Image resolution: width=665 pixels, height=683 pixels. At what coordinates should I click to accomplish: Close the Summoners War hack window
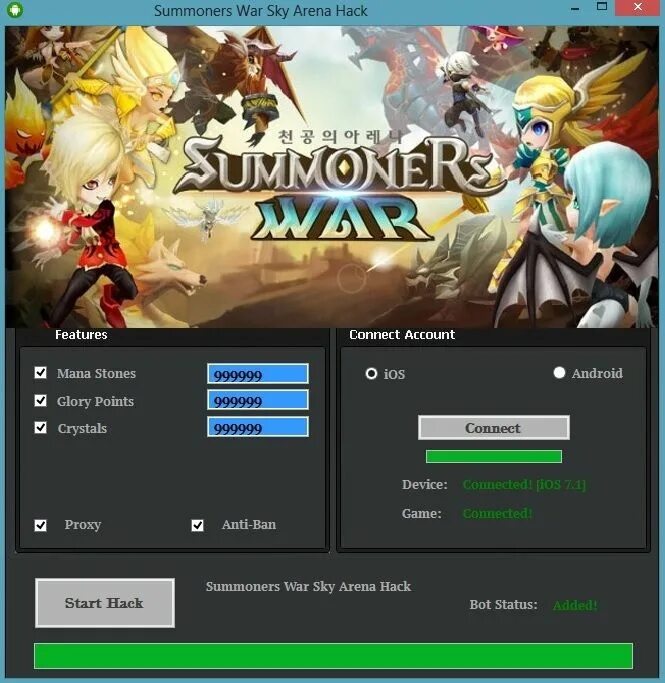(638, 7)
